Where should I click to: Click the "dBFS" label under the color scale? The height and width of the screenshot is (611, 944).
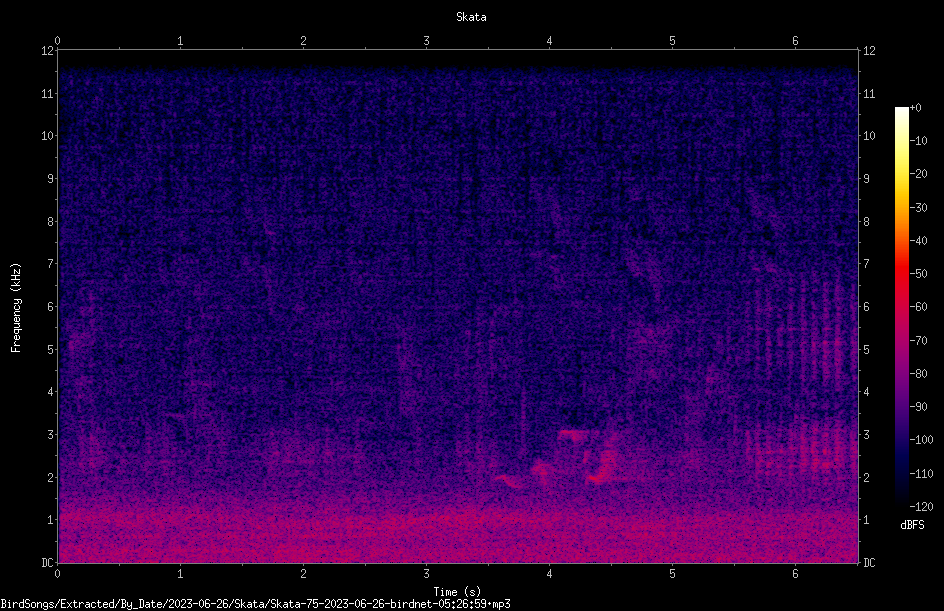tap(912, 525)
